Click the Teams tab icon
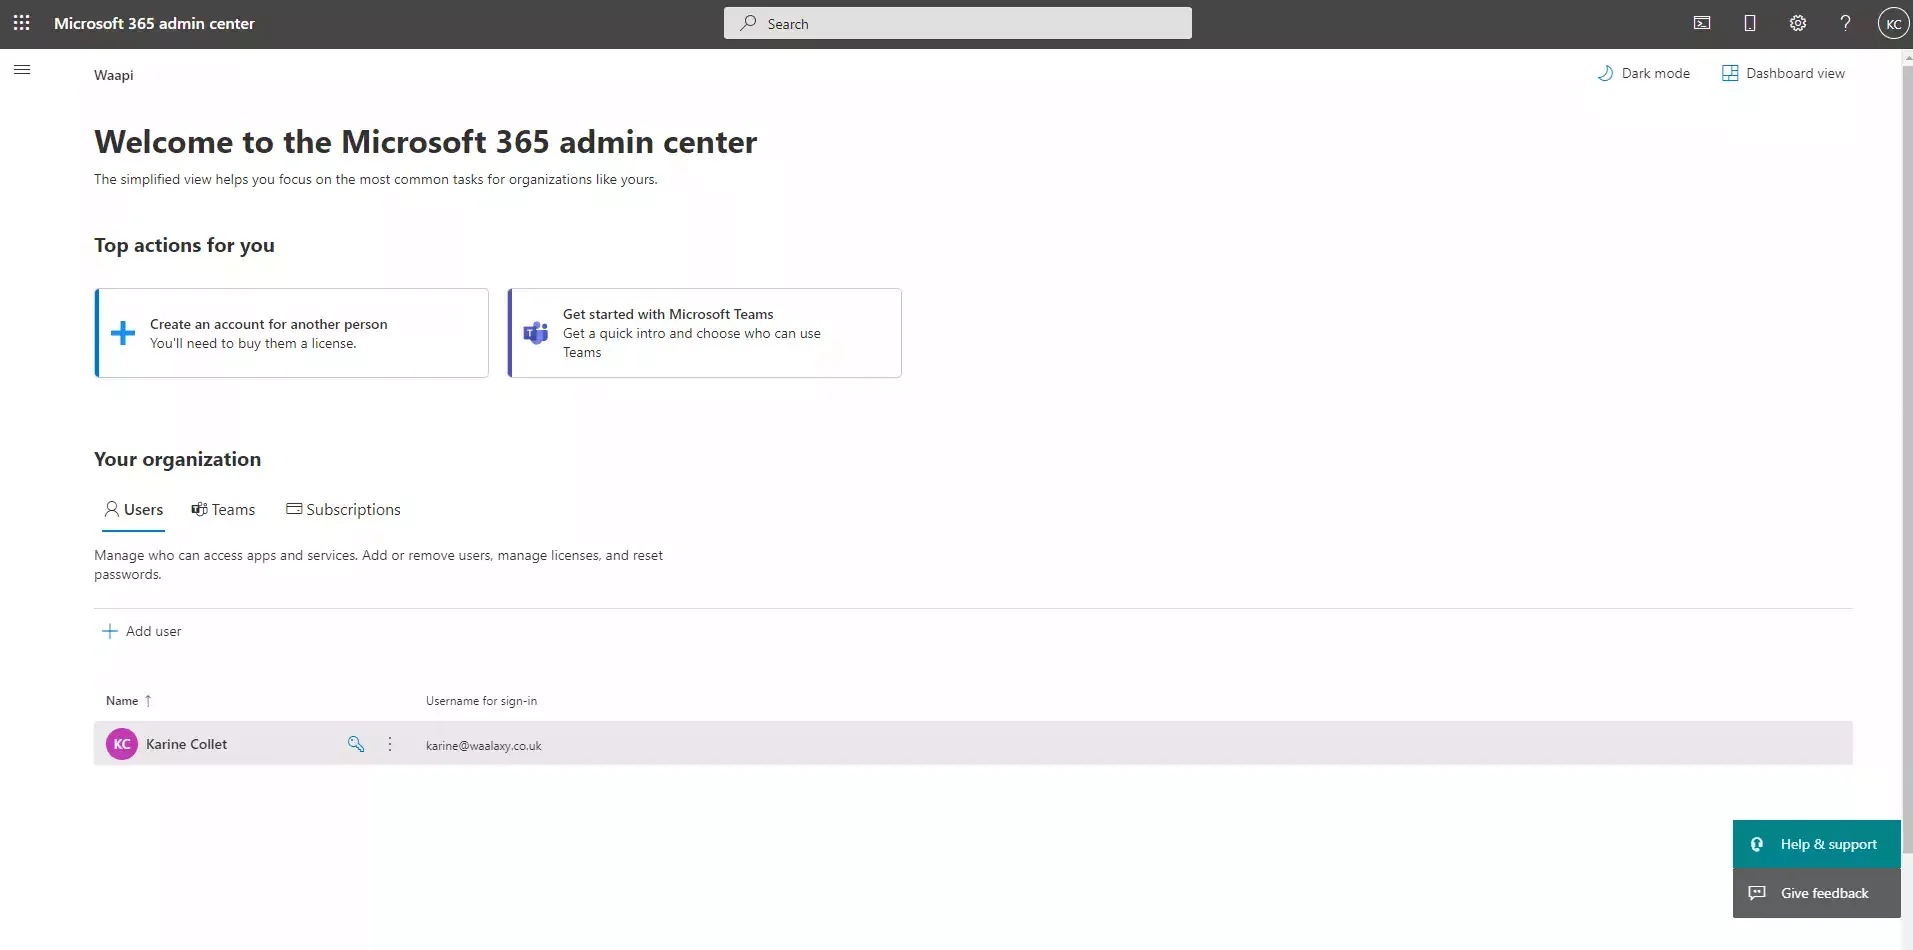The width and height of the screenshot is (1913, 950). [x=199, y=509]
